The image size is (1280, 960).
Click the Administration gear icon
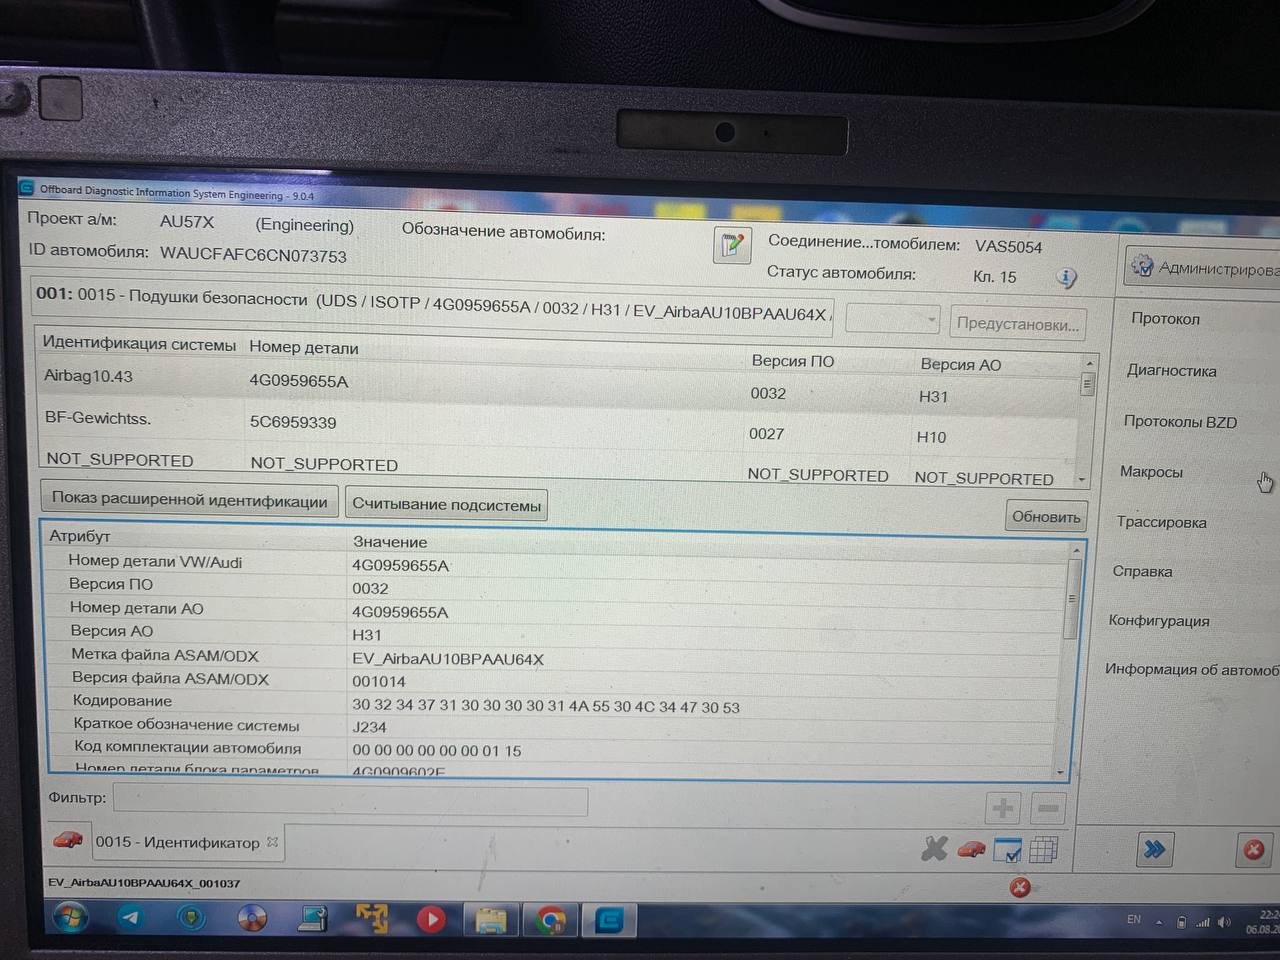point(1141,266)
